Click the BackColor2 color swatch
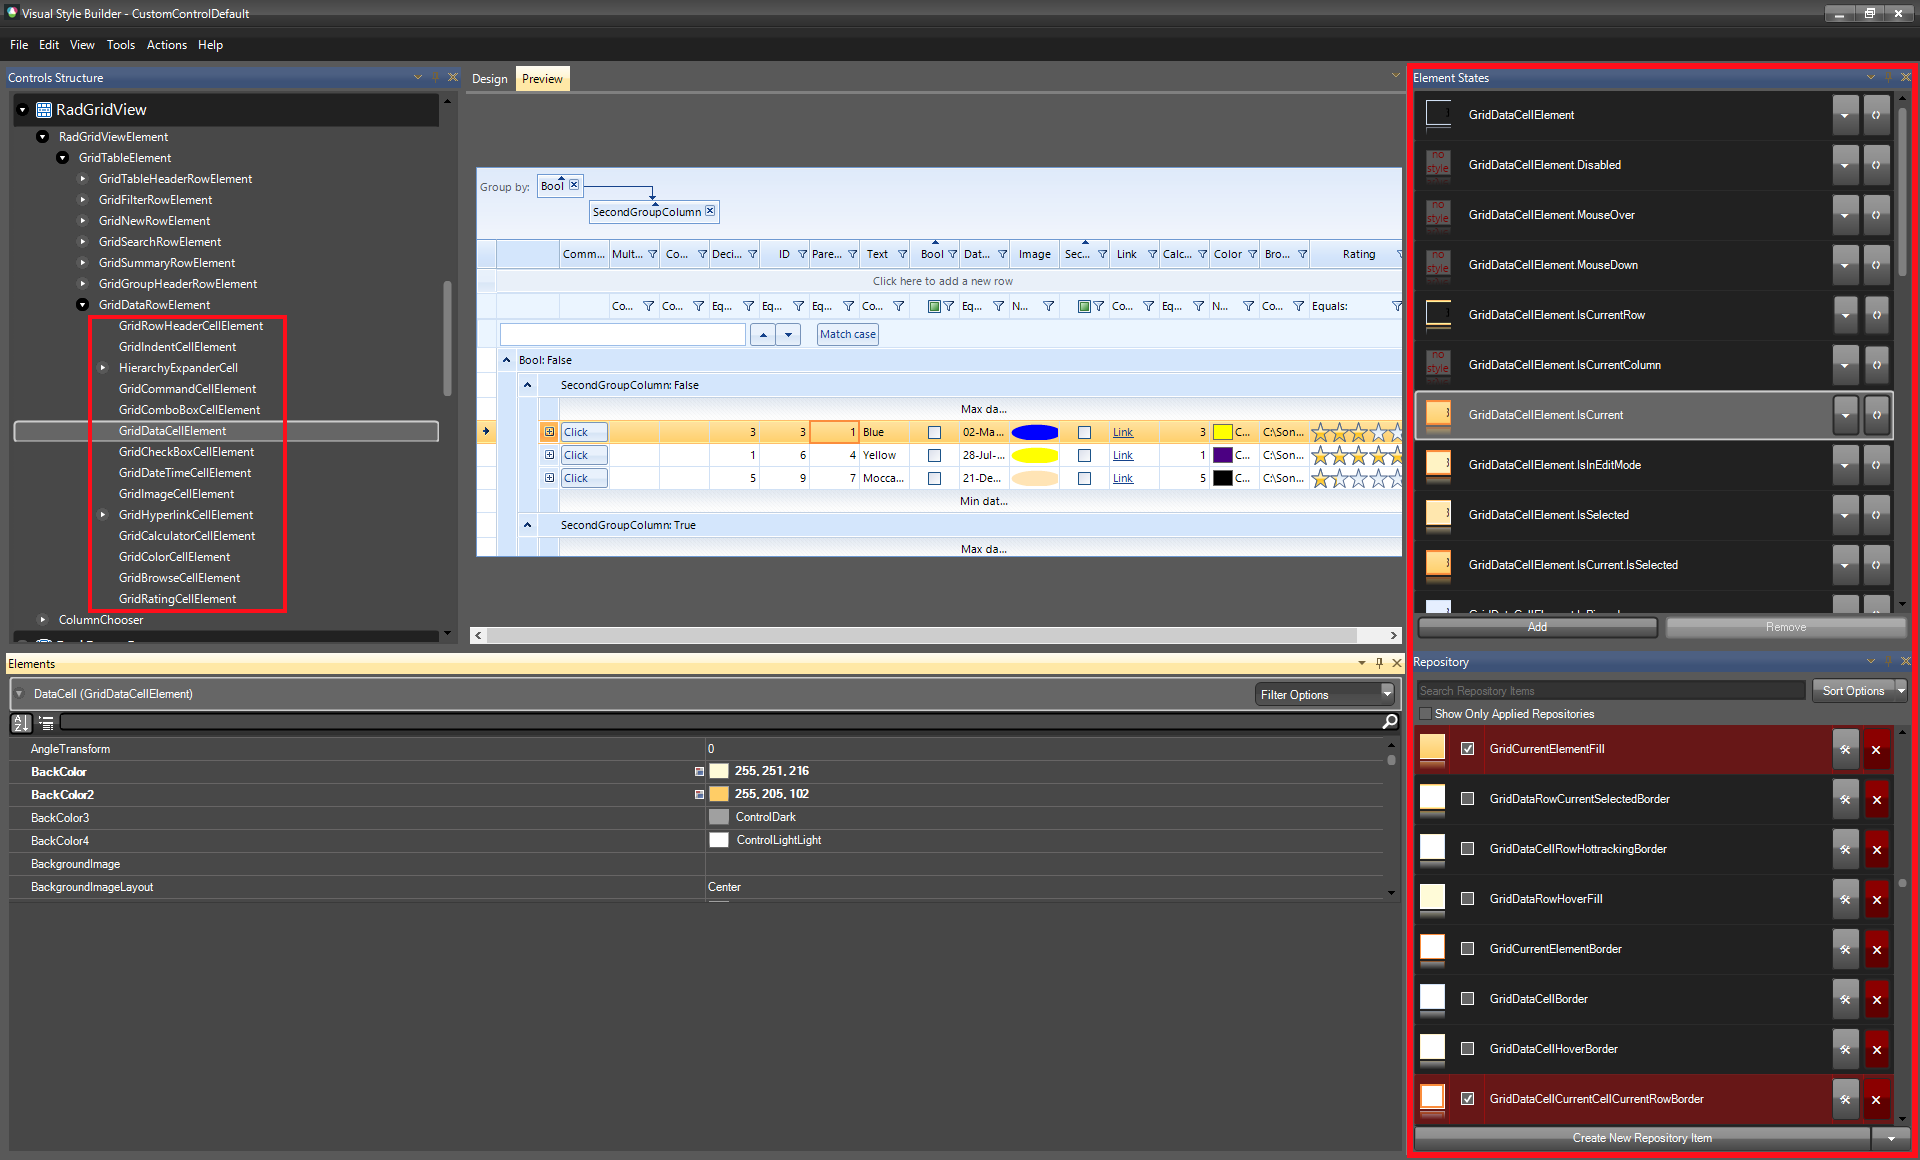Viewport: 1920px width, 1160px height. pyautogui.click(x=719, y=794)
